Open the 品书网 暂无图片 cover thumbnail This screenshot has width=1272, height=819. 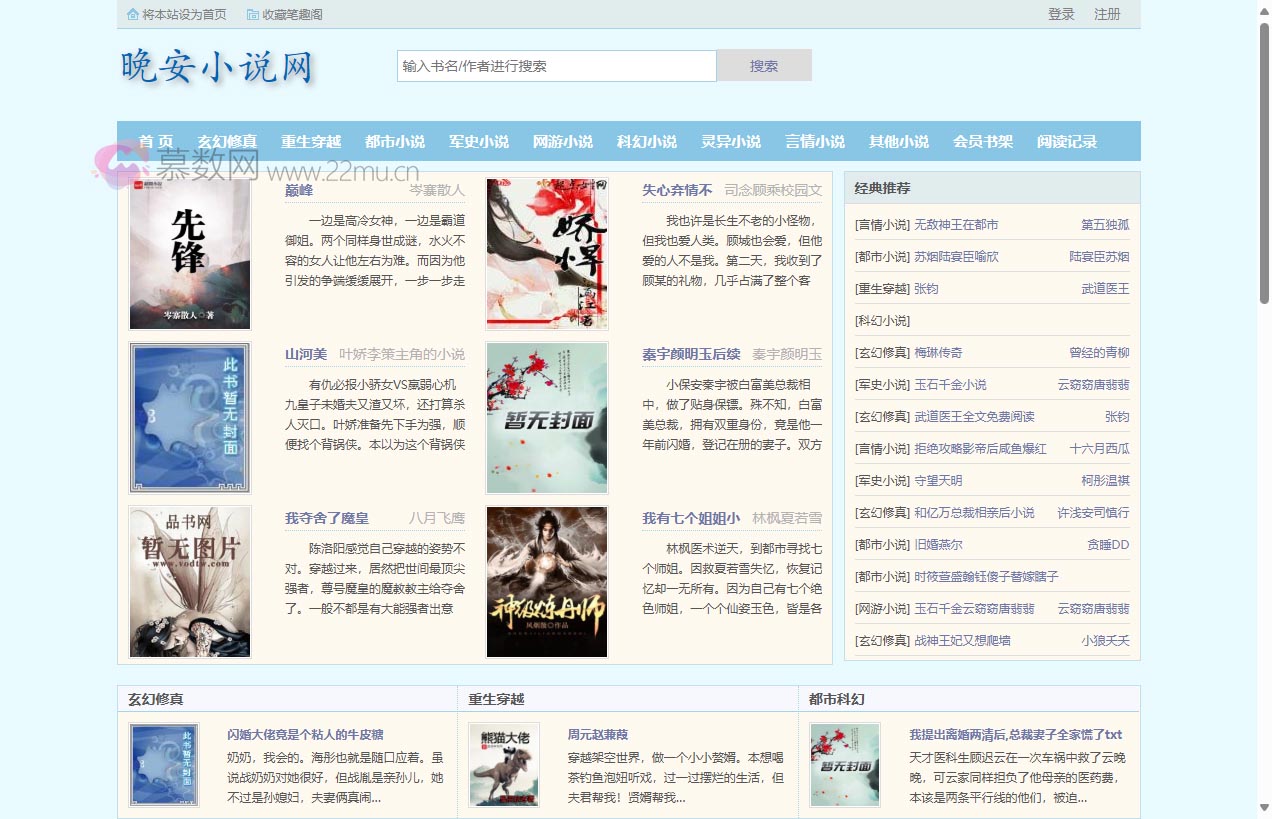coord(190,581)
